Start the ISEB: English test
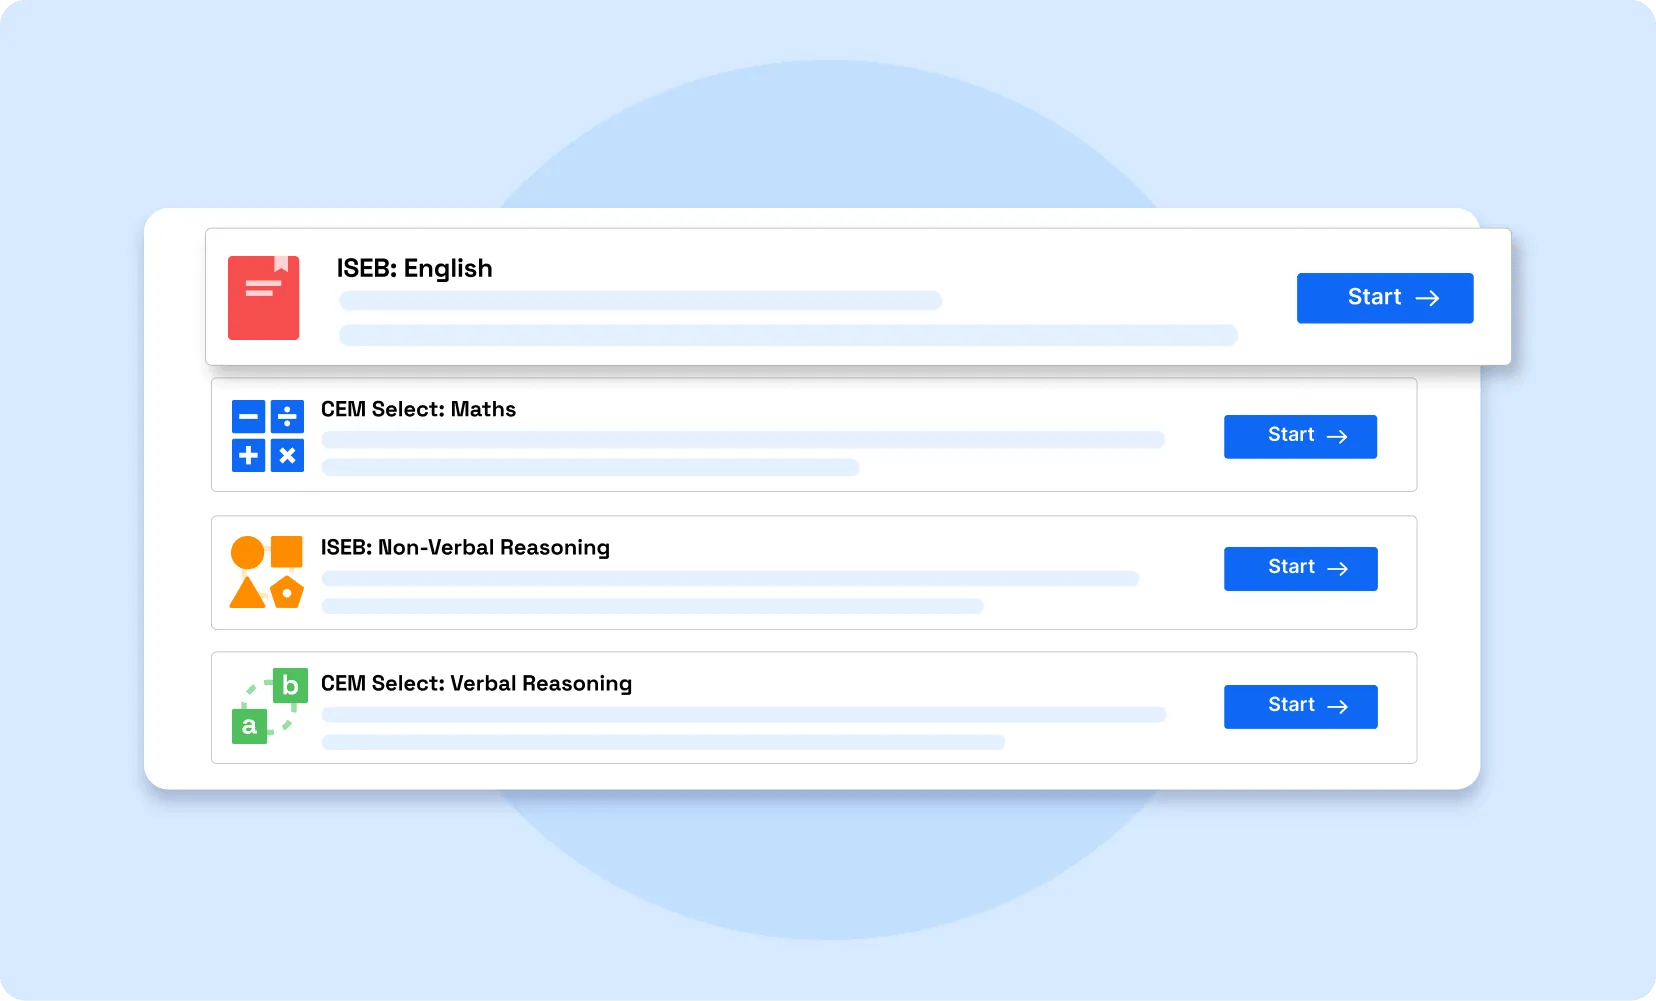The width and height of the screenshot is (1656, 1001). (x=1384, y=298)
